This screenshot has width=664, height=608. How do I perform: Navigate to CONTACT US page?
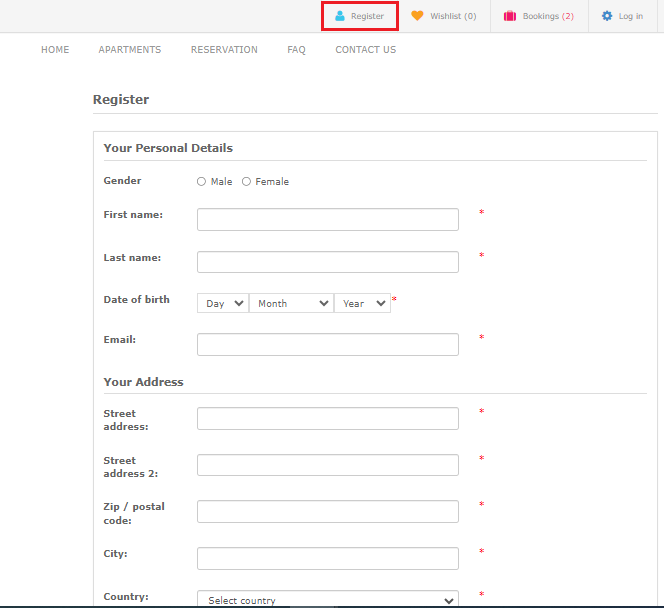[x=365, y=50]
